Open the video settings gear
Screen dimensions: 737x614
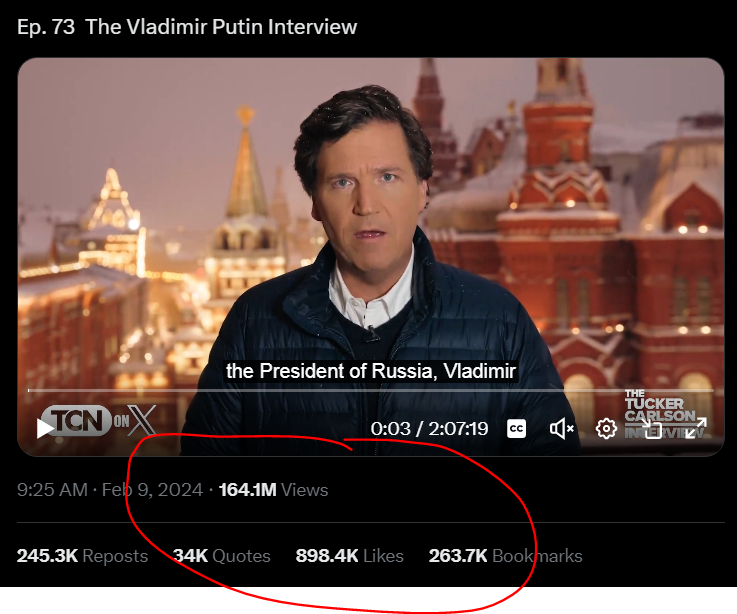[x=606, y=429]
